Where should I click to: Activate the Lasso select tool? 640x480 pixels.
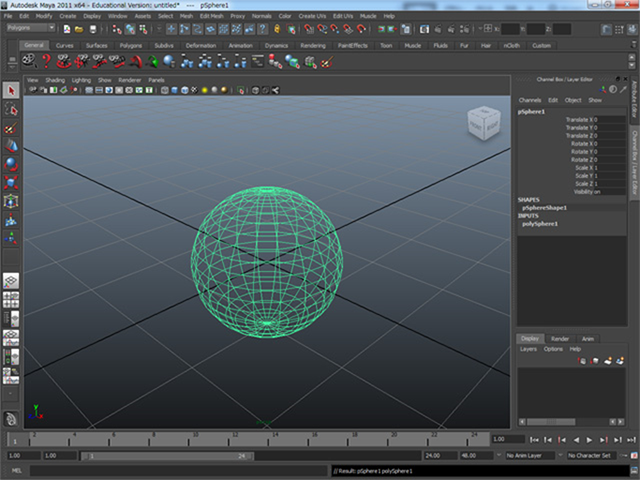[11, 109]
